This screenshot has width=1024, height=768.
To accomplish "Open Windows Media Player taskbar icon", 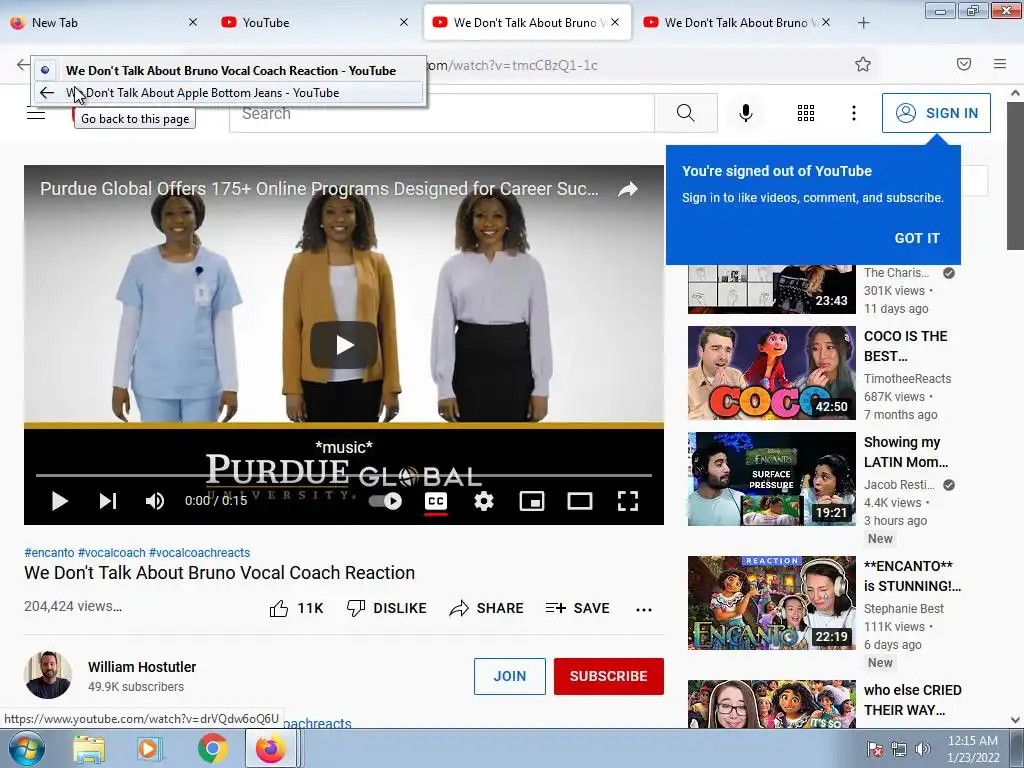I will click(x=150, y=749).
